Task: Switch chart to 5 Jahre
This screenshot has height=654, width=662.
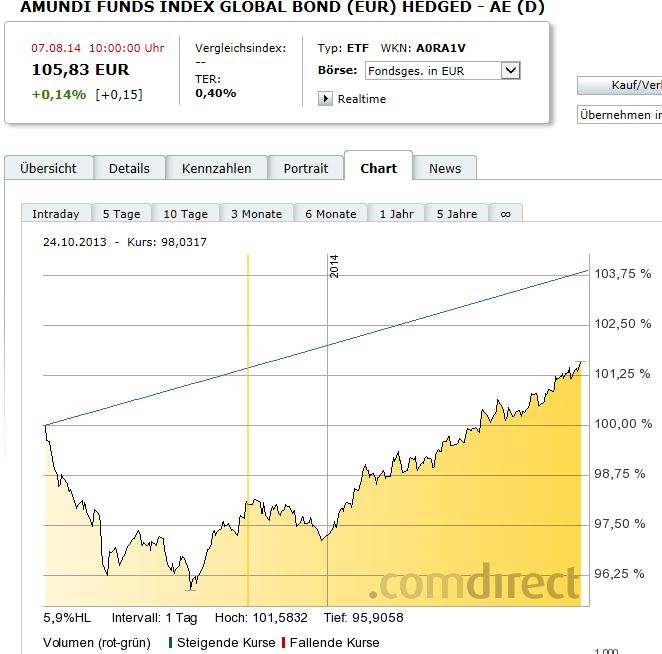Action: point(456,214)
